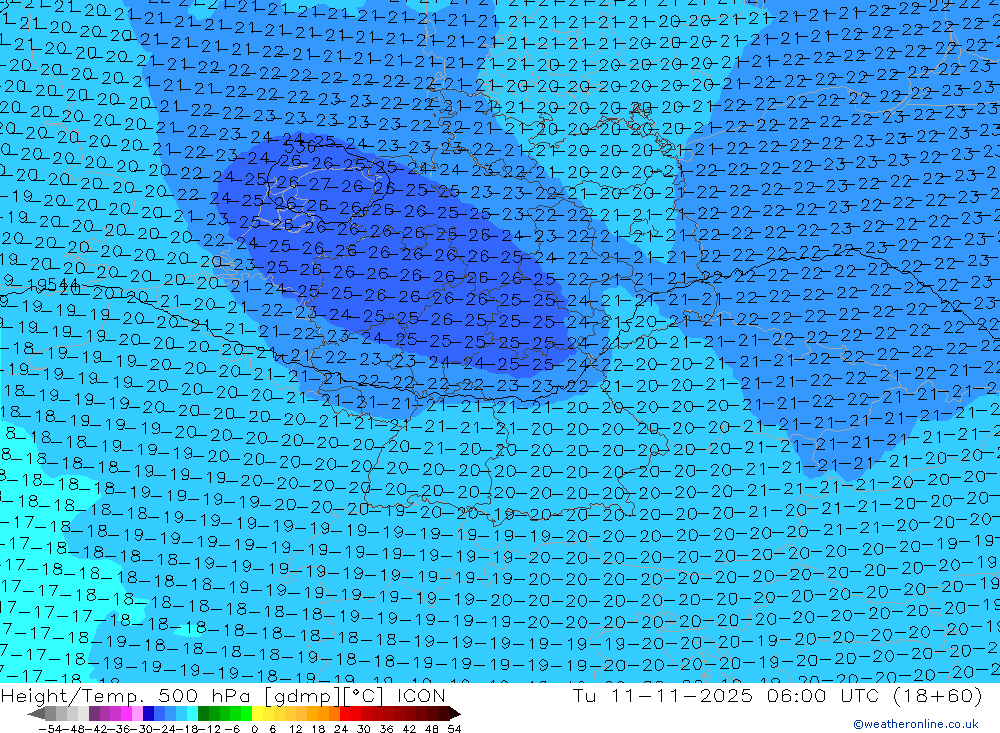Click the 27 temperature value in the cold core
Viewport: 1000px width, 733px height.
[x=320, y=185]
